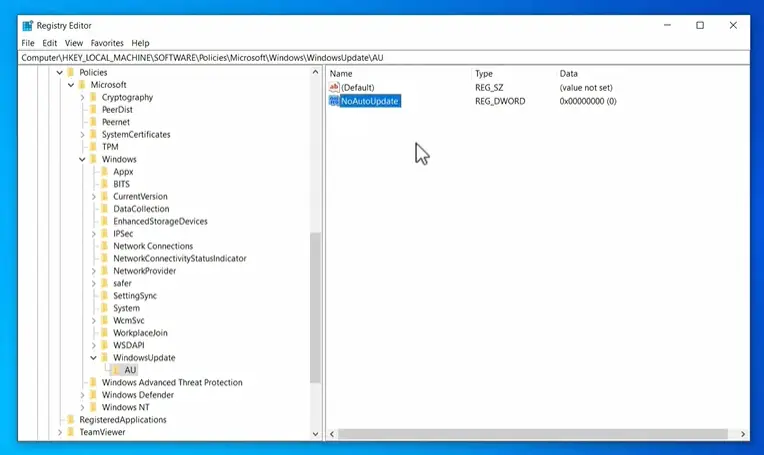This screenshot has width=764, height=455.
Task: Expand the CurrentVersion key
Action: [94, 196]
